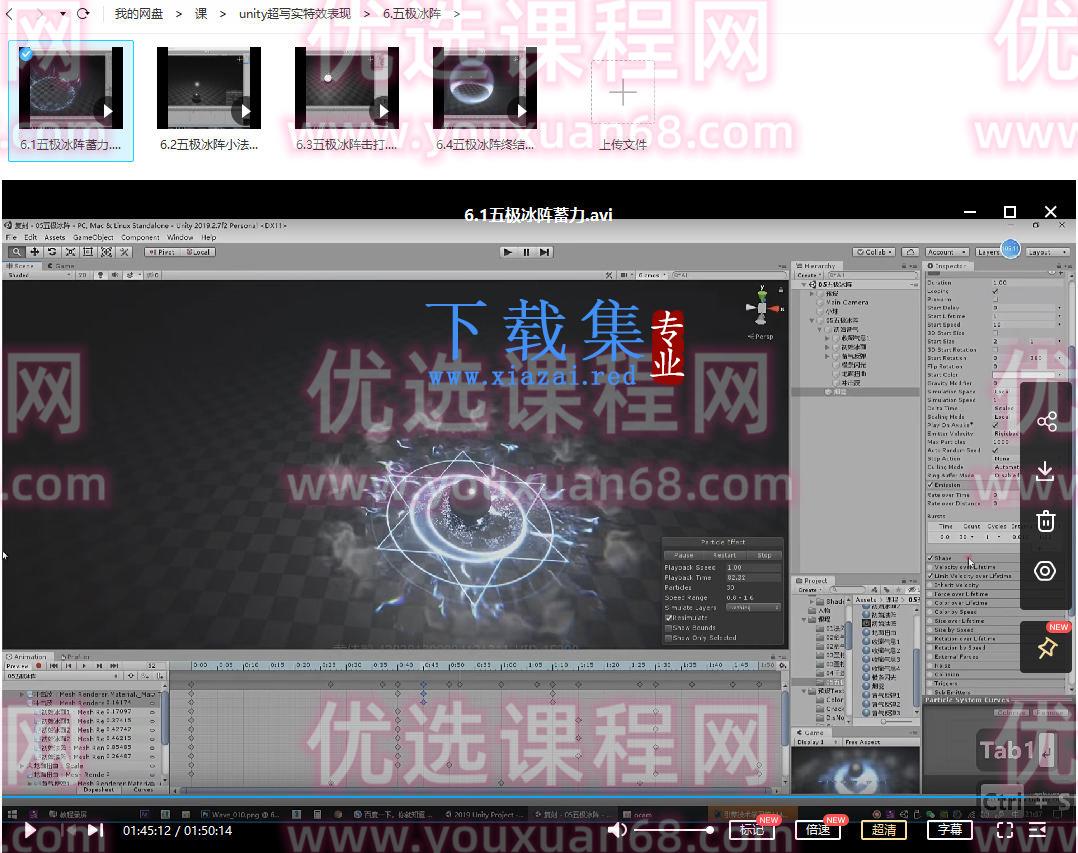Image resolution: width=1078 pixels, height=853 pixels.
Task: Open the 6.2五极冰阵小法 video thumbnail
Action: click(x=209, y=88)
